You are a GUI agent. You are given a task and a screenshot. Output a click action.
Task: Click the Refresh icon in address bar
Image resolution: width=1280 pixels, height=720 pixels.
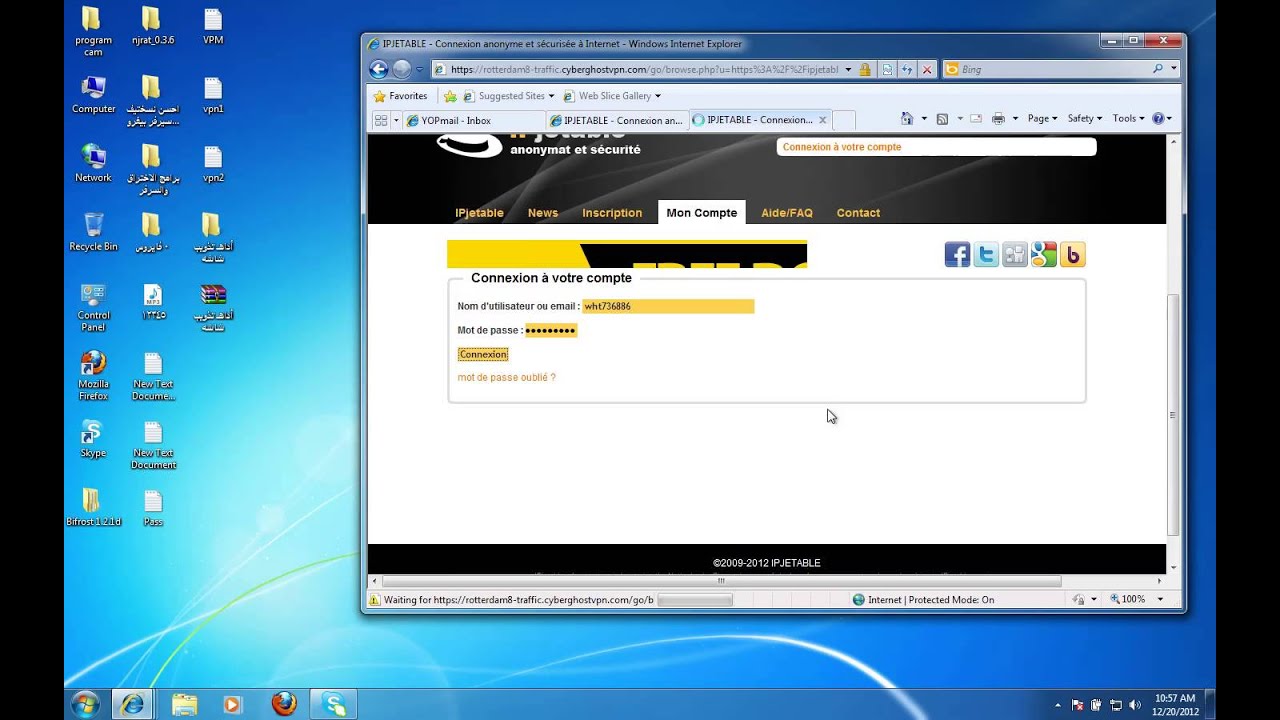pyautogui.click(x=907, y=69)
